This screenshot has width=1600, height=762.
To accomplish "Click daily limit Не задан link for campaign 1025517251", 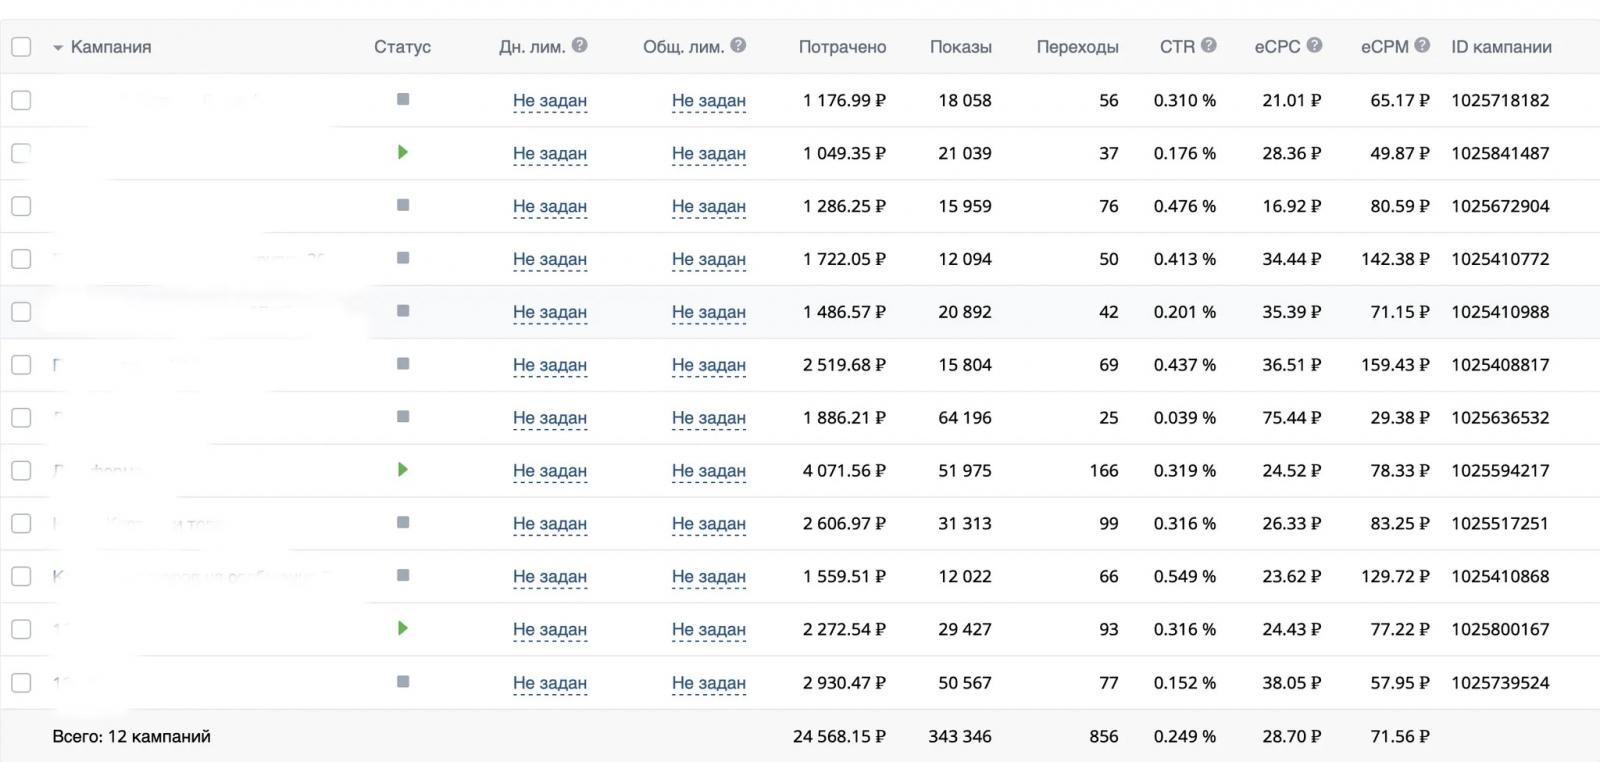I will pyautogui.click(x=549, y=524).
